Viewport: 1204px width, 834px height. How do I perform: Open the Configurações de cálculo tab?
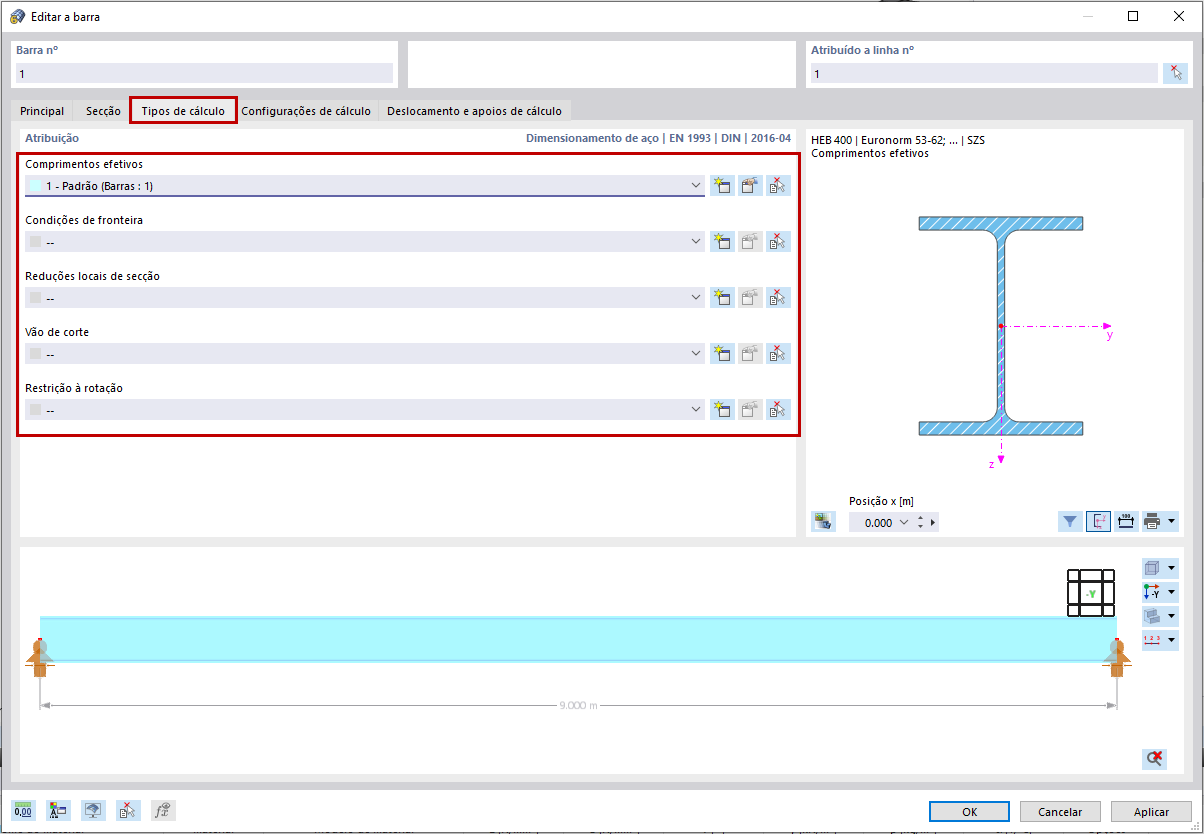[306, 111]
